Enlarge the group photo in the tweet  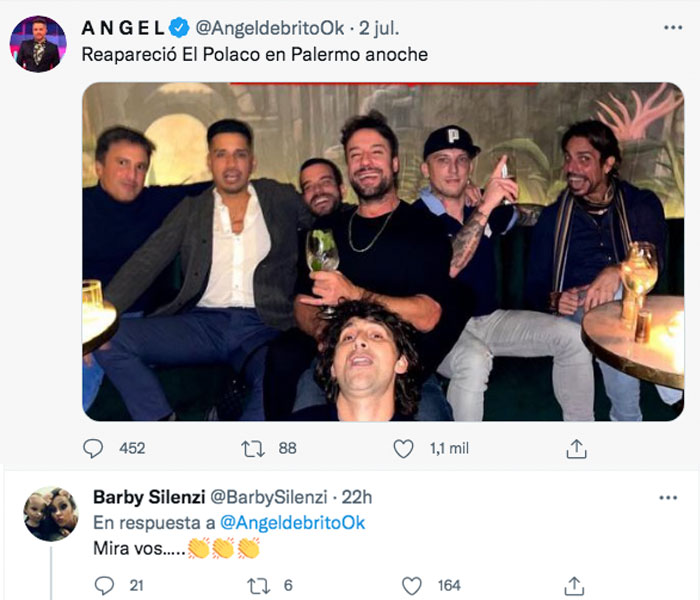(x=383, y=250)
